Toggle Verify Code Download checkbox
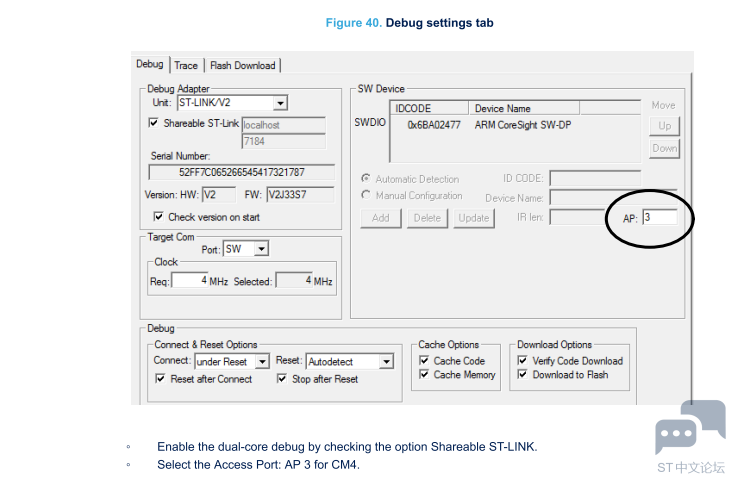Viewport: 734px width, 483px height. pyautogui.click(x=522, y=360)
